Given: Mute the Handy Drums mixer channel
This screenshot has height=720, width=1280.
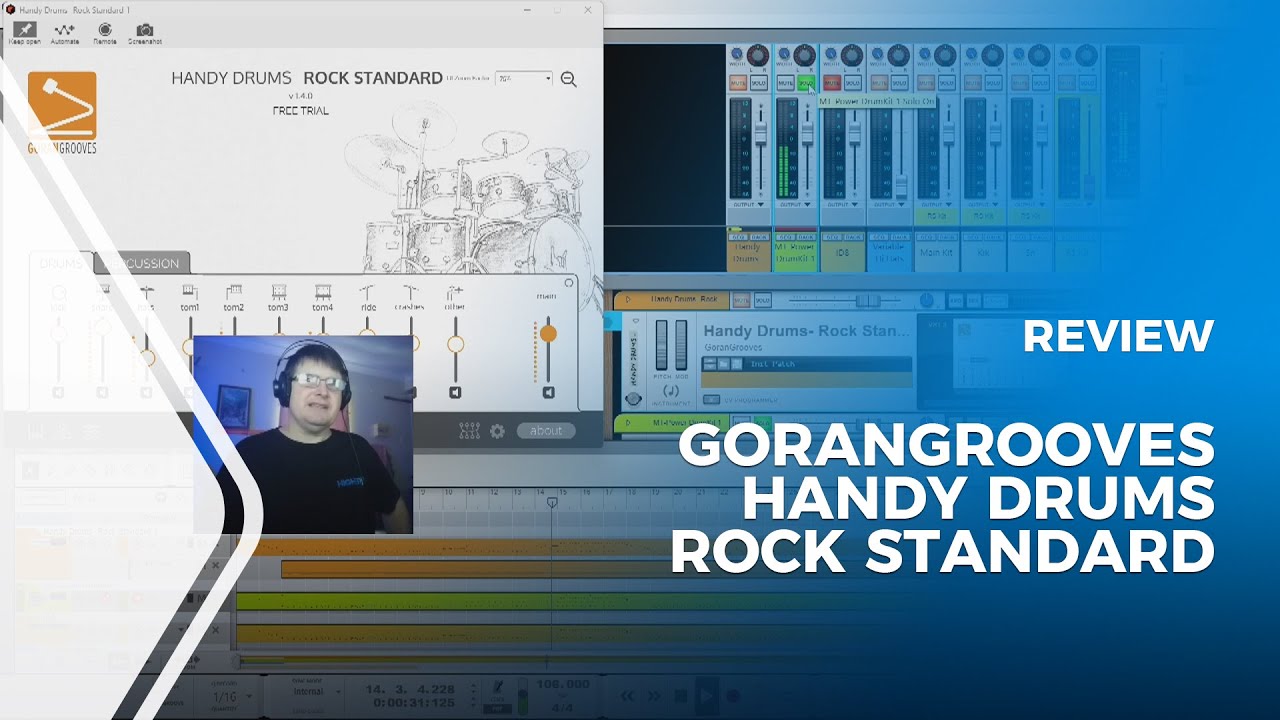Looking at the screenshot, I should point(738,83).
